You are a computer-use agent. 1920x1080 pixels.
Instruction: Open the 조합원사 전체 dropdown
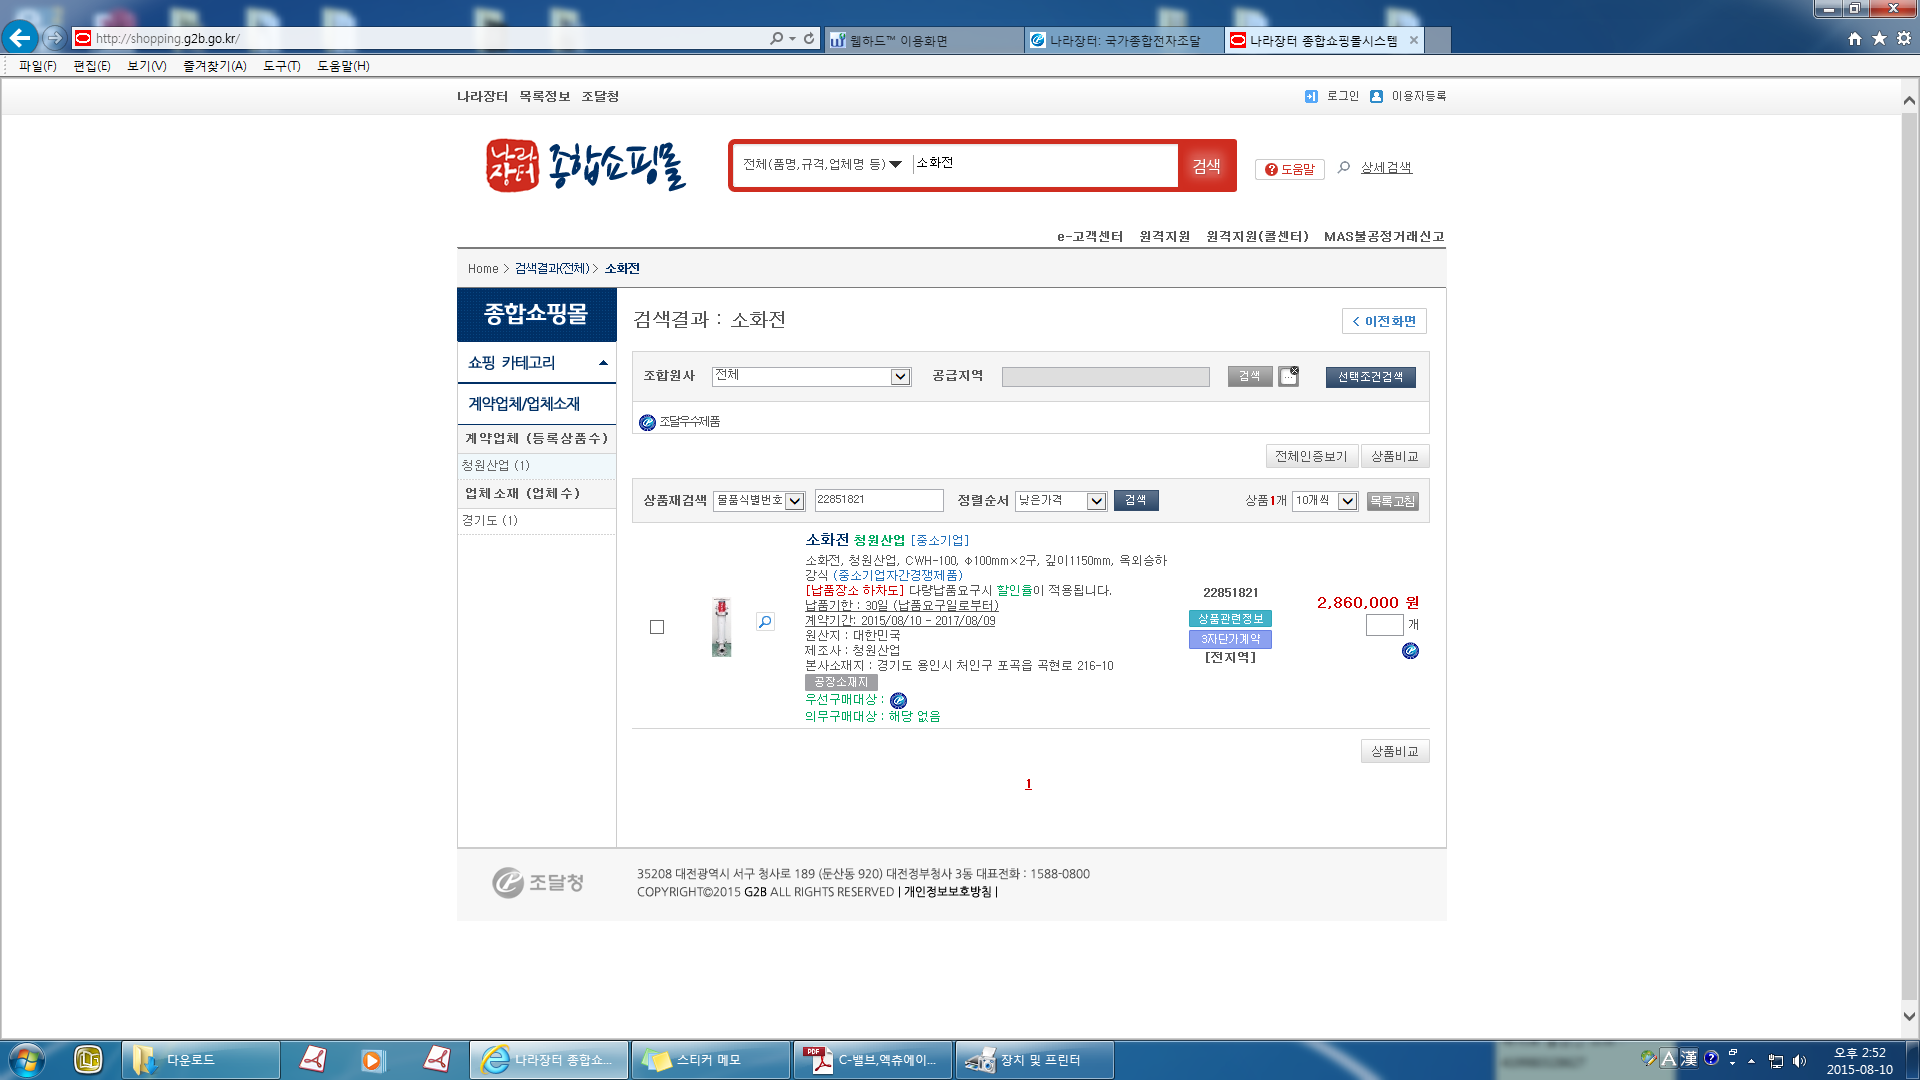pos(811,376)
